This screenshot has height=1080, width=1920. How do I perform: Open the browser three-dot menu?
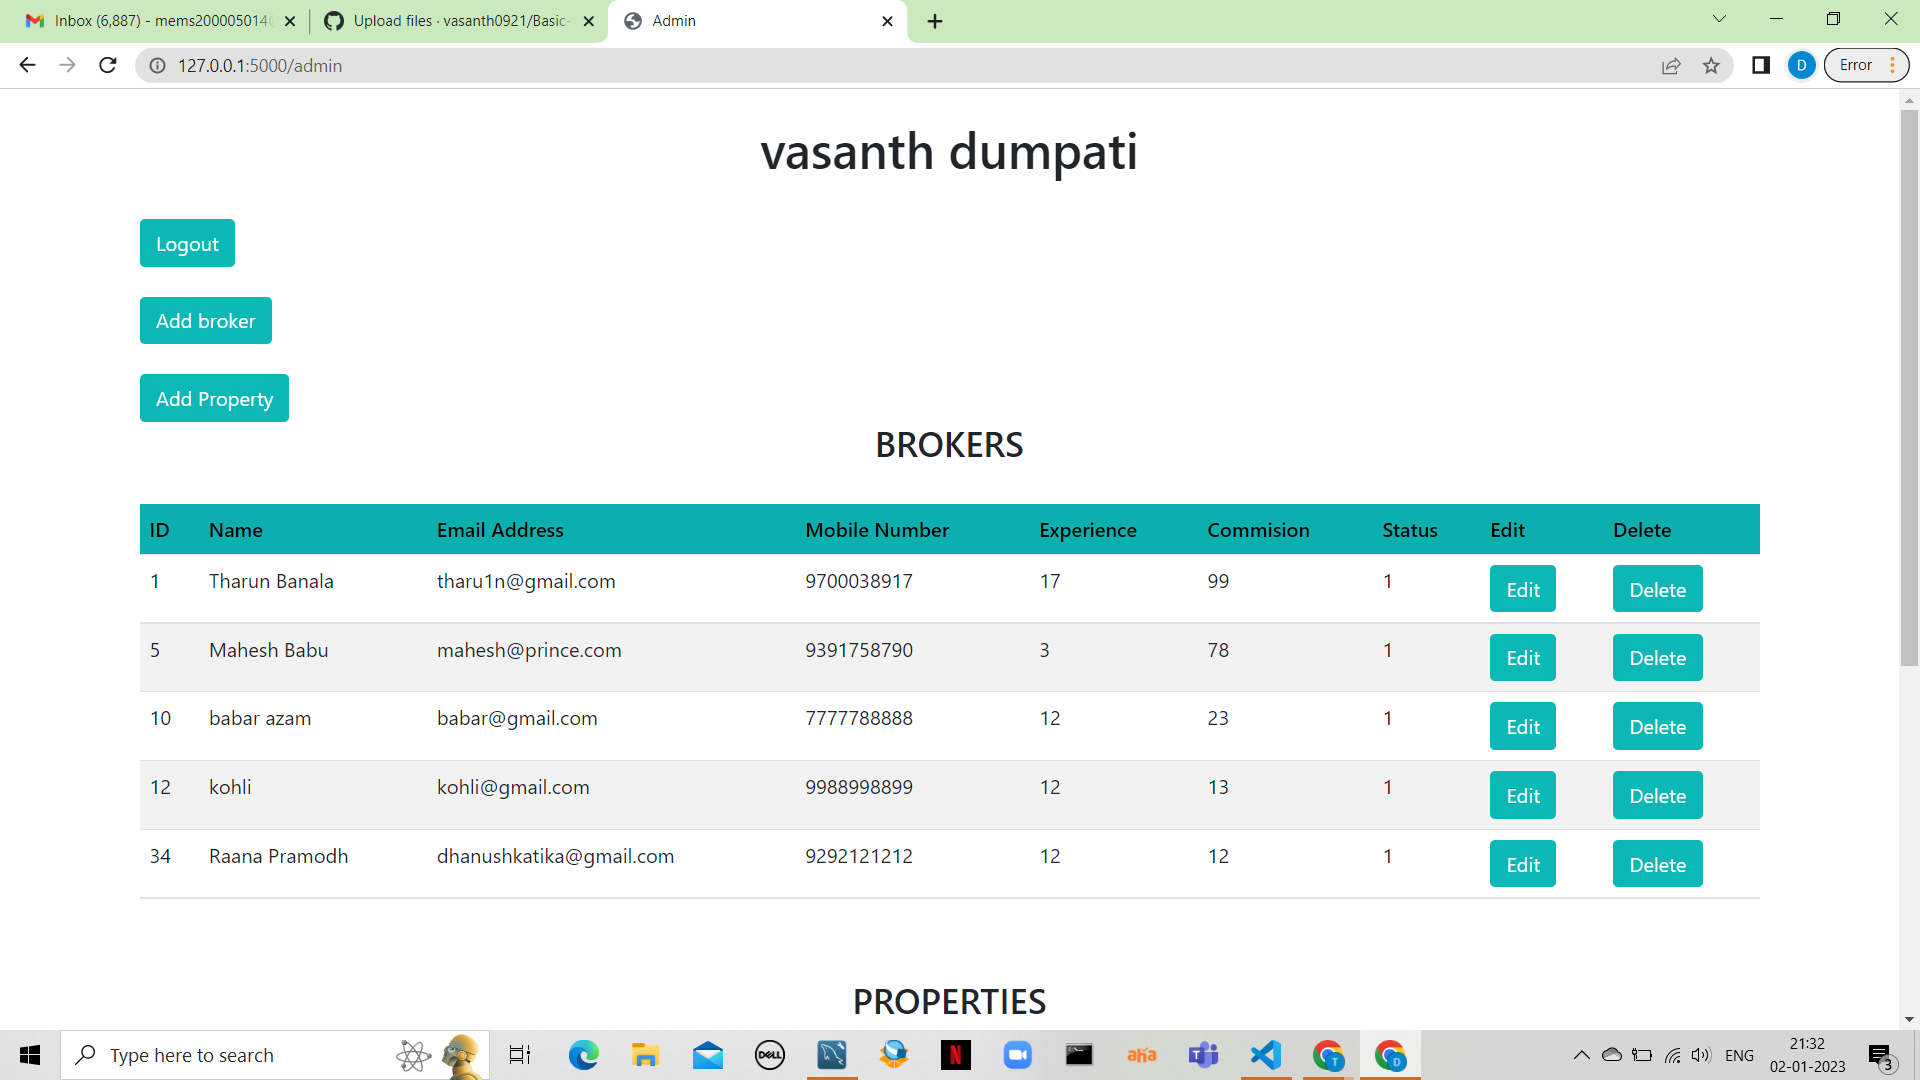click(1893, 65)
